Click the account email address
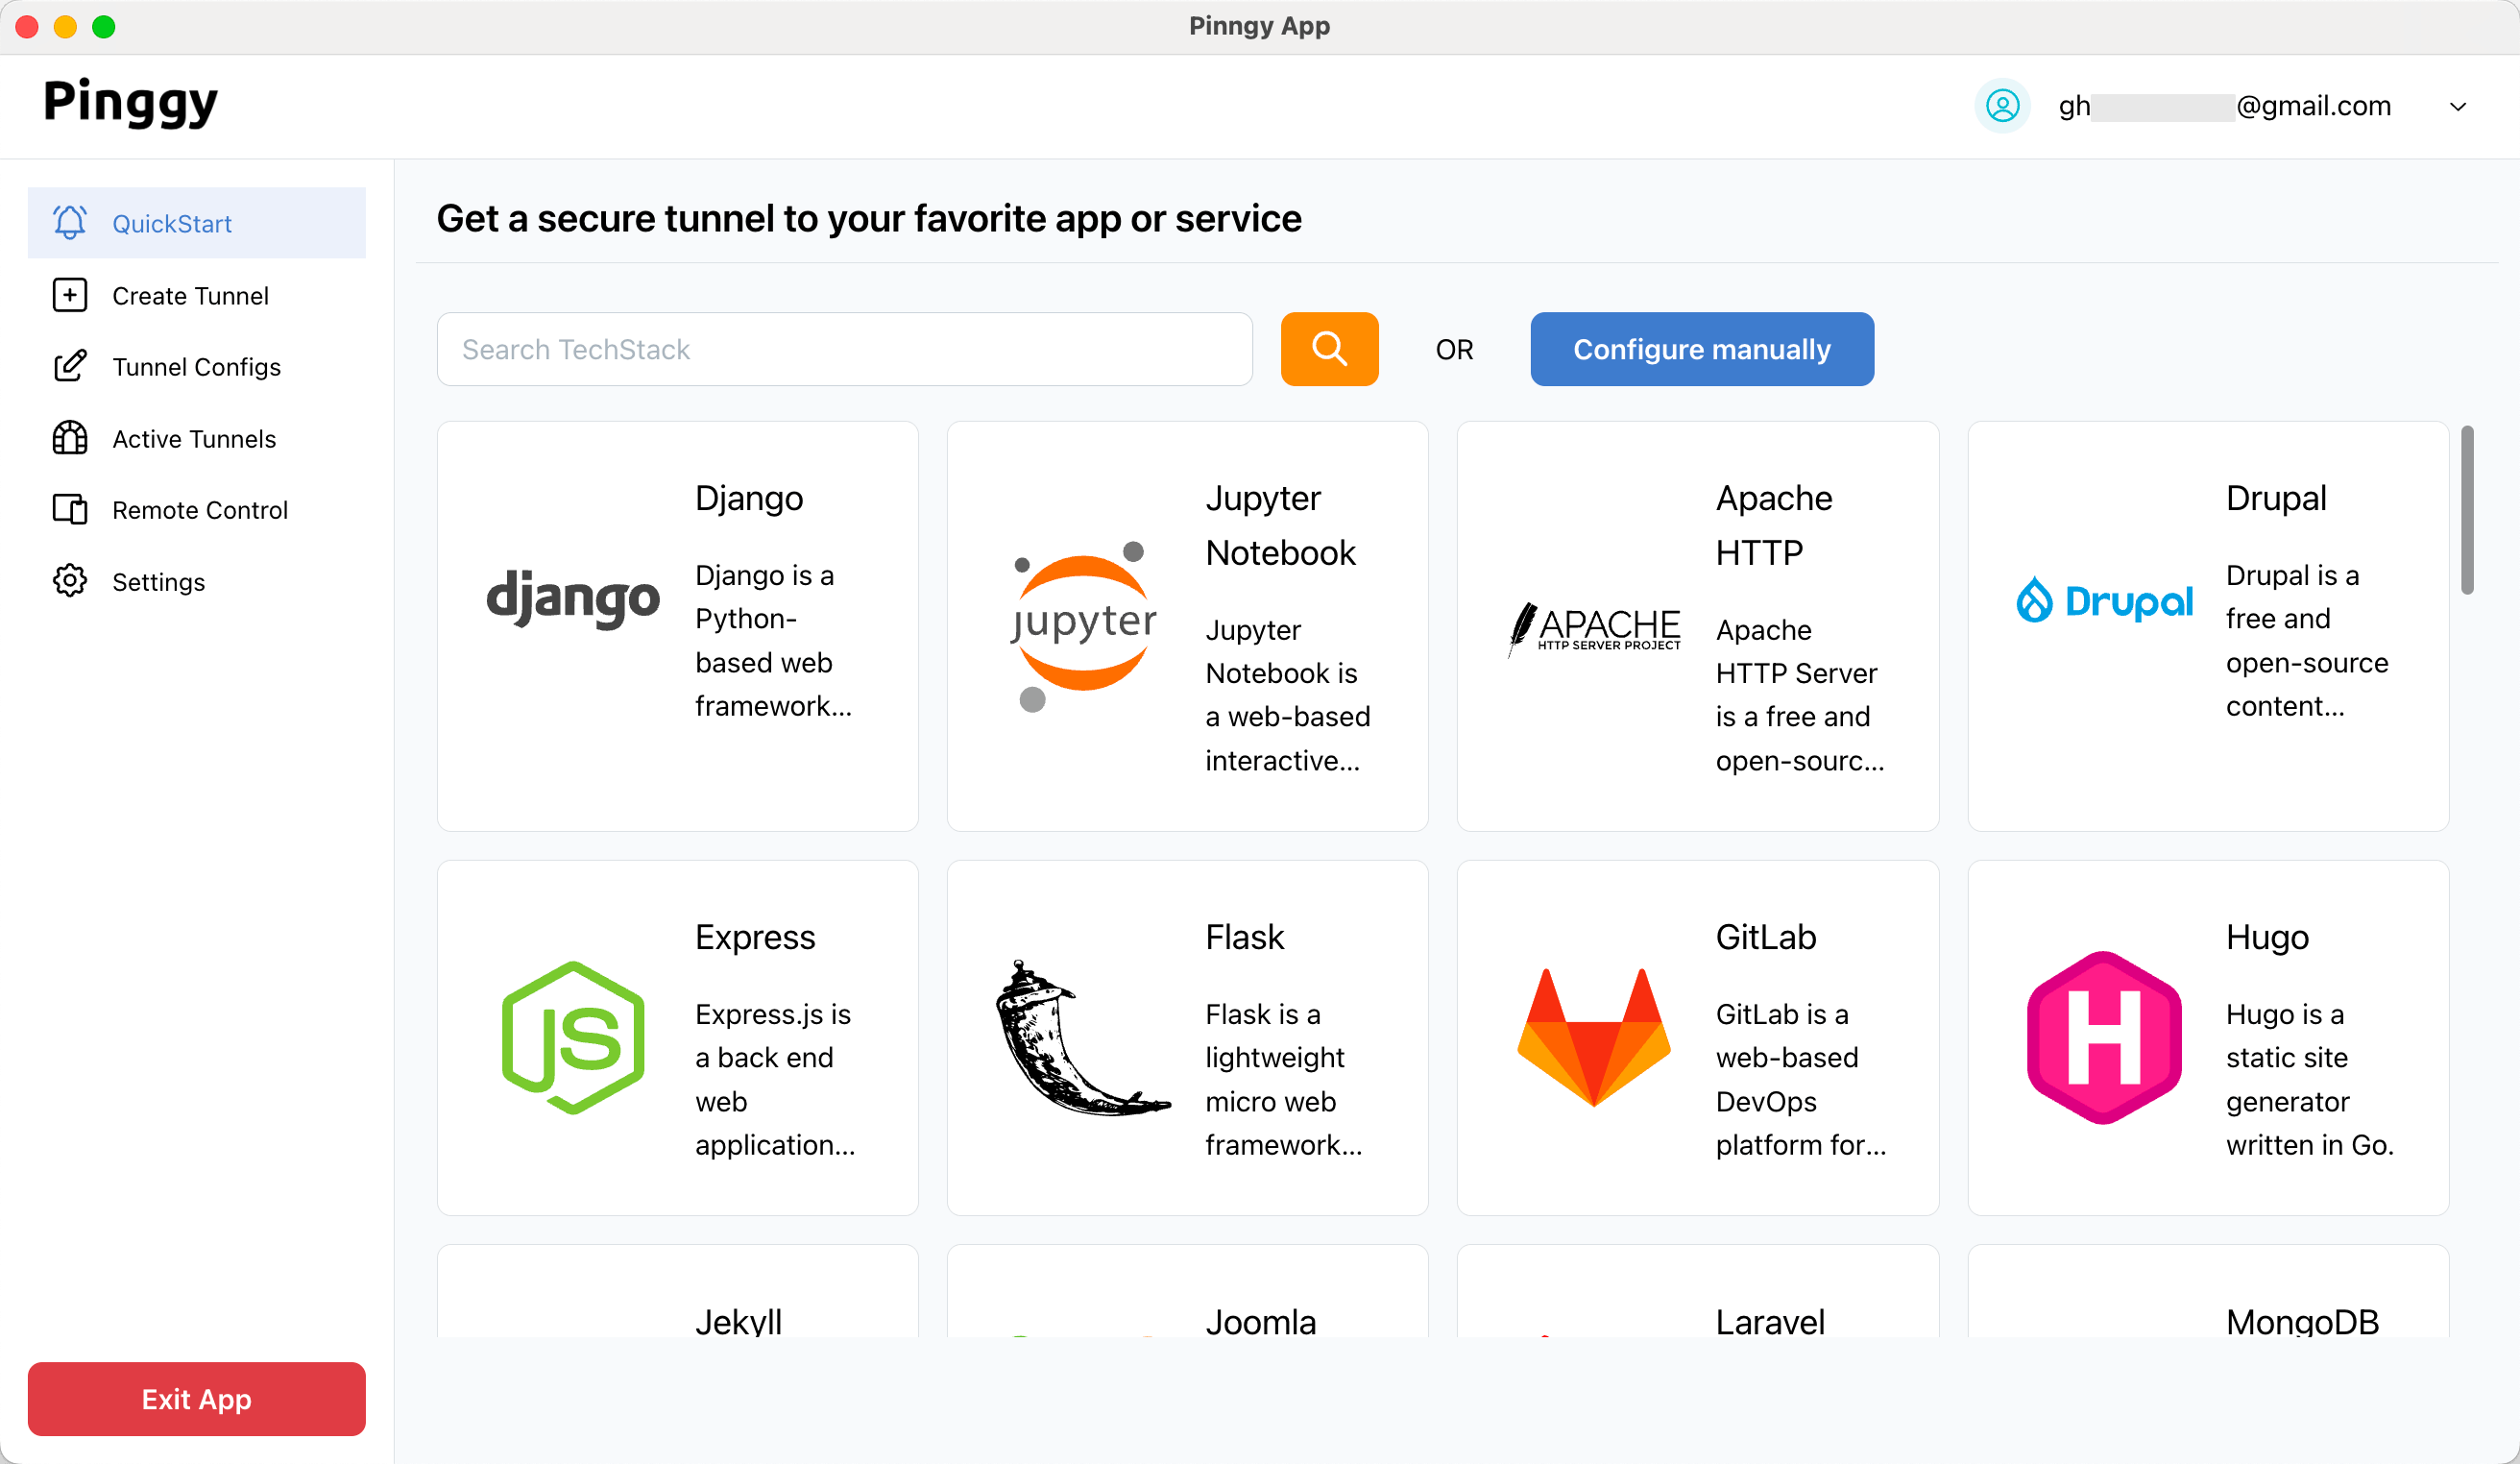 pyautogui.click(x=2225, y=105)
